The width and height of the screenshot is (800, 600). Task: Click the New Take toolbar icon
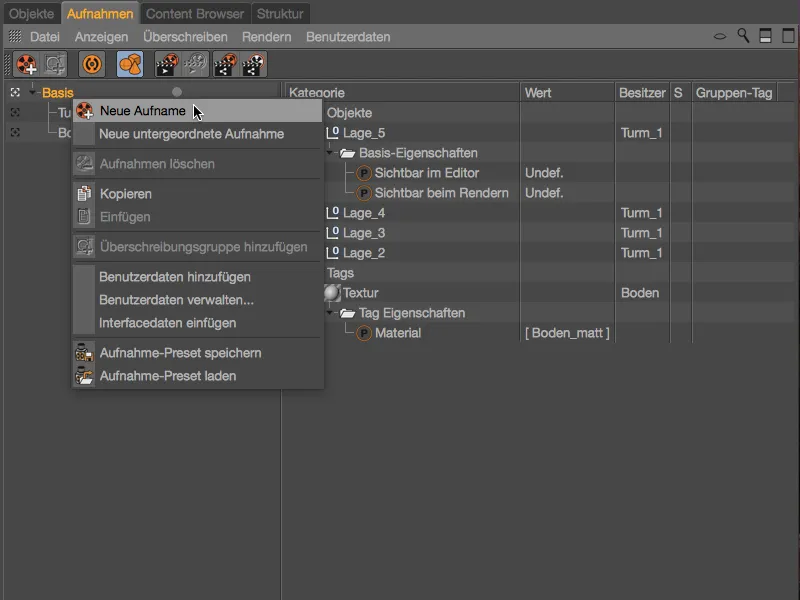coord(27,64)
